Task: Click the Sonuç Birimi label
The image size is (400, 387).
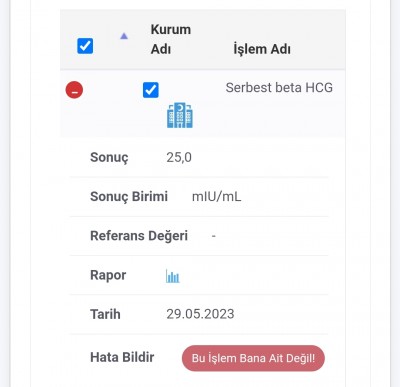Action: point(129,197)
